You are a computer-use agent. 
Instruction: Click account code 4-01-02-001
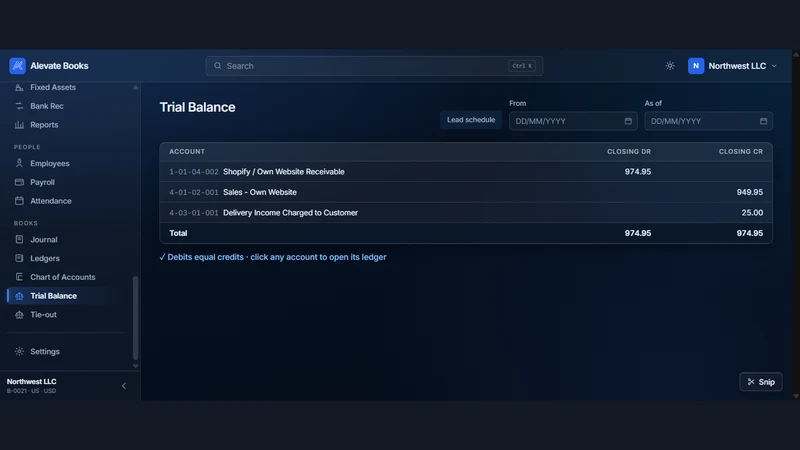click(x=194, y=192)
